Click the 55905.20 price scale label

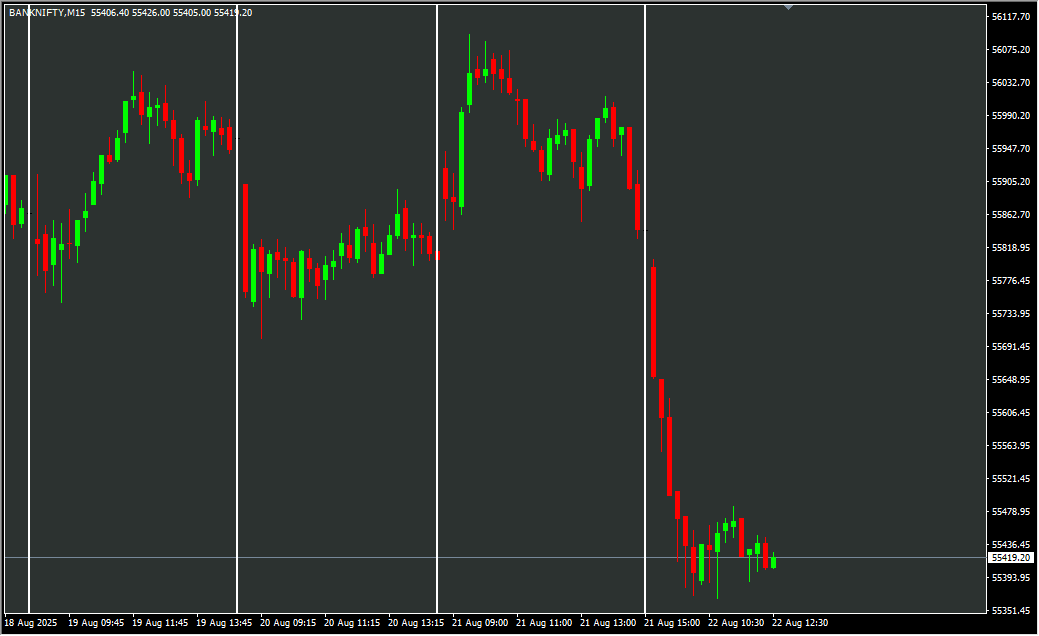[1011, 182]
